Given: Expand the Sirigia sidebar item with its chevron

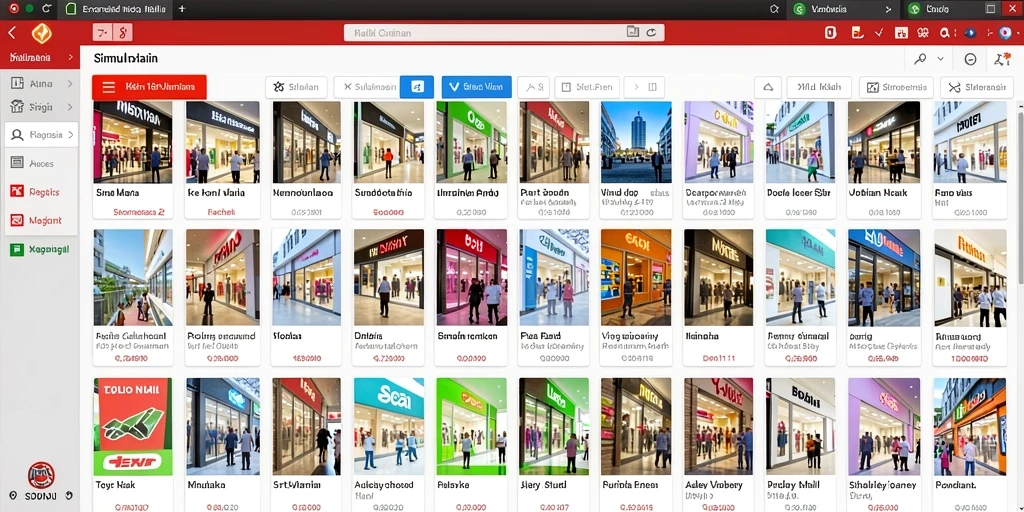Looking at the screenshot, I should point(69,106).
